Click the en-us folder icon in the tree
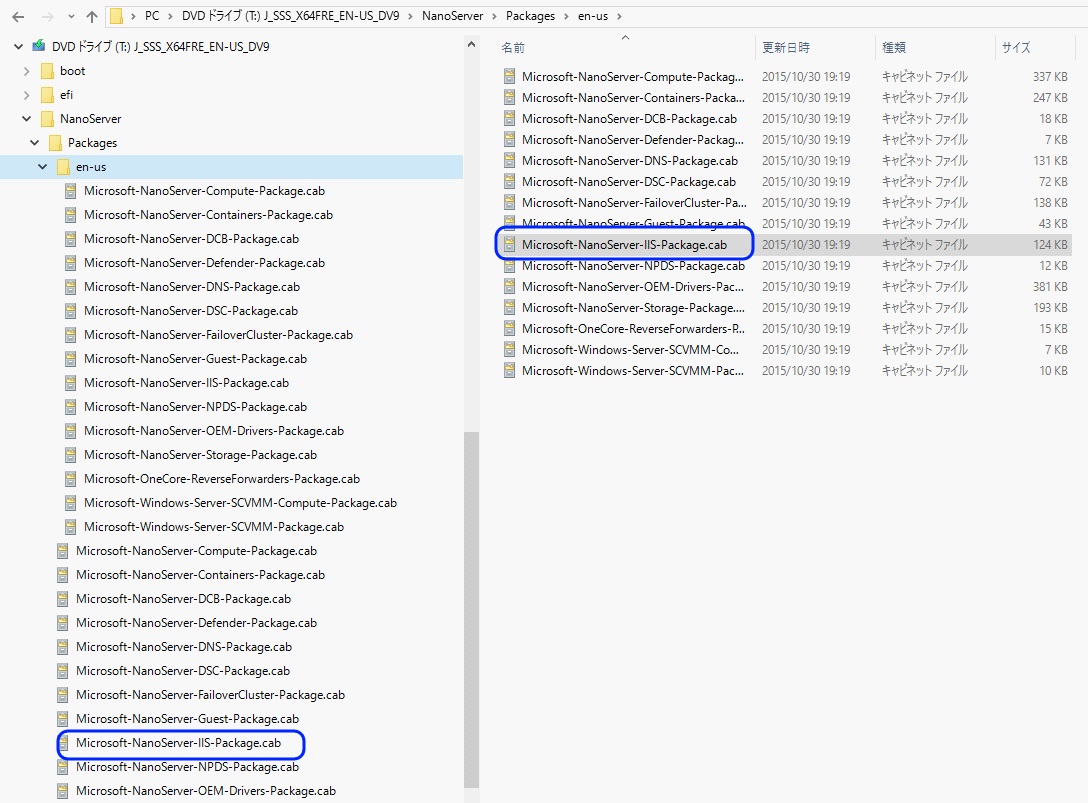The image size is (1088, 803). click(x=63, y=167)
